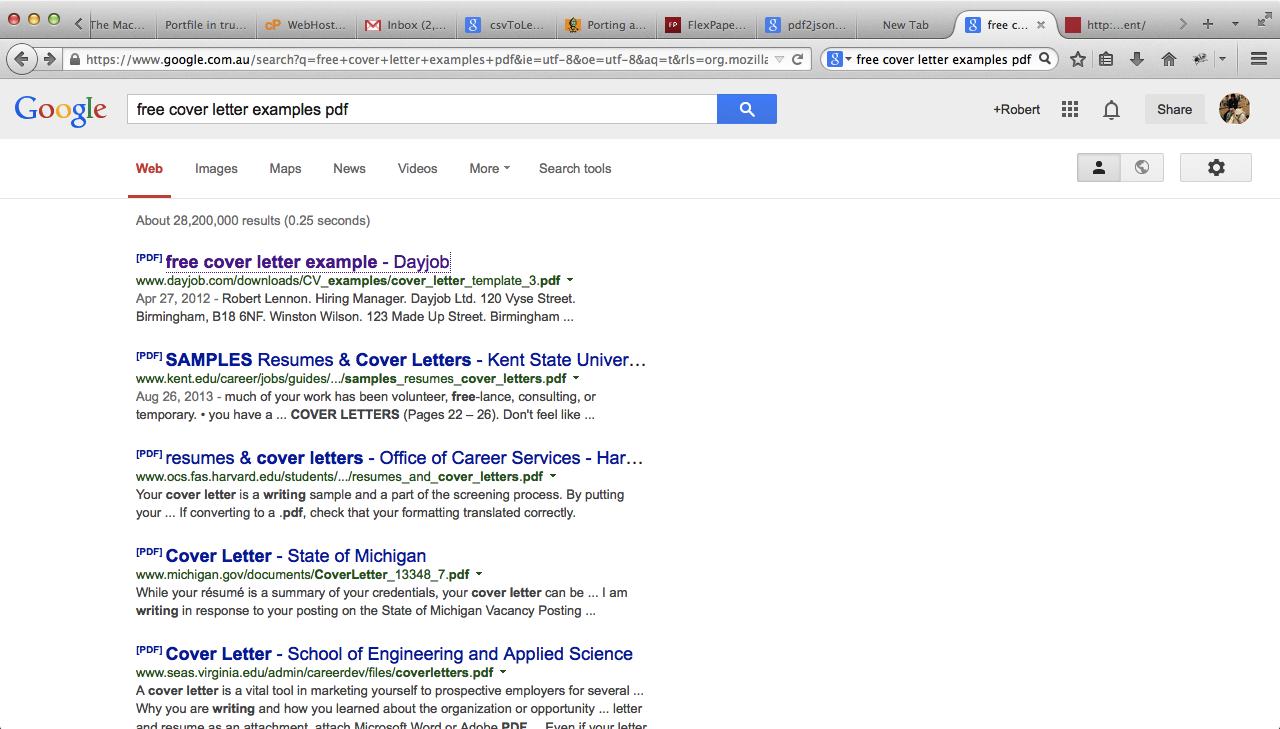Open the Harvard result options arrow

pyautogui.click(x=553, y=477)
